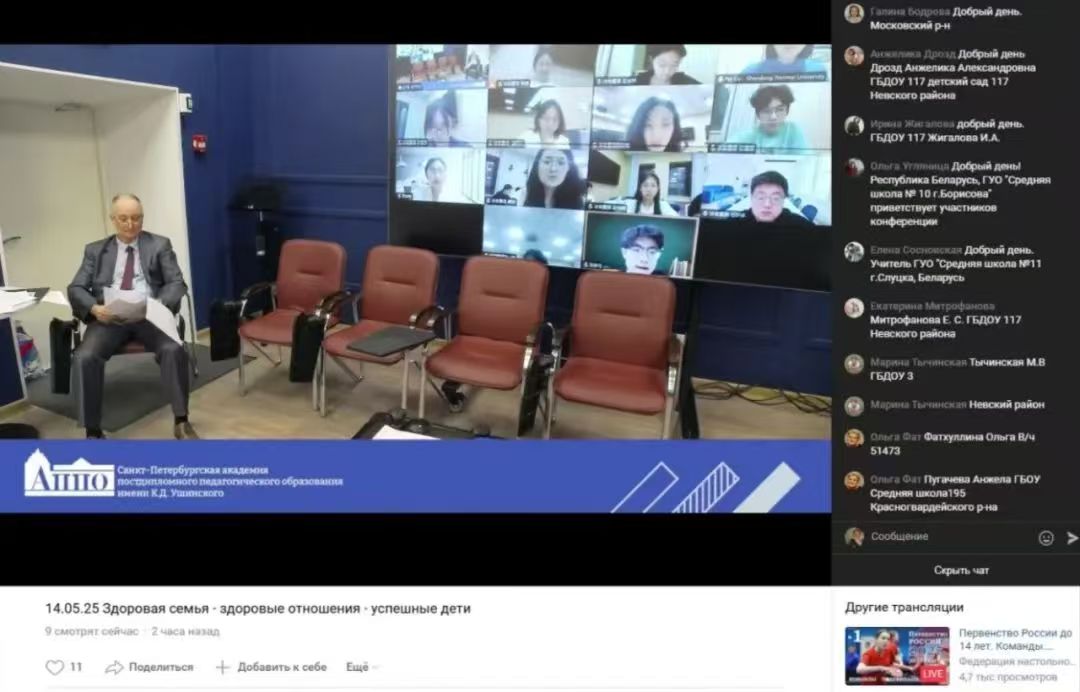Open the emoji picker in the chat
1080x692 pixels.
click(1046, 538)
